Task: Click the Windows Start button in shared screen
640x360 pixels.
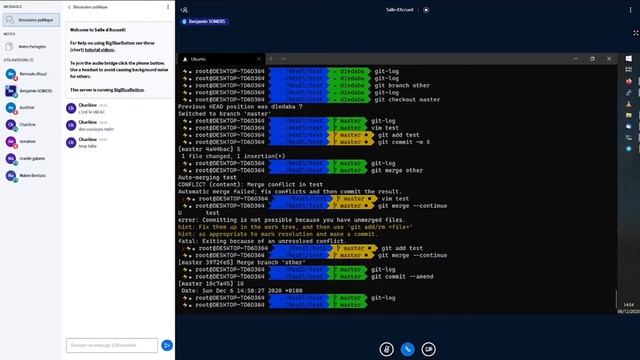Action: coord(629,59)
